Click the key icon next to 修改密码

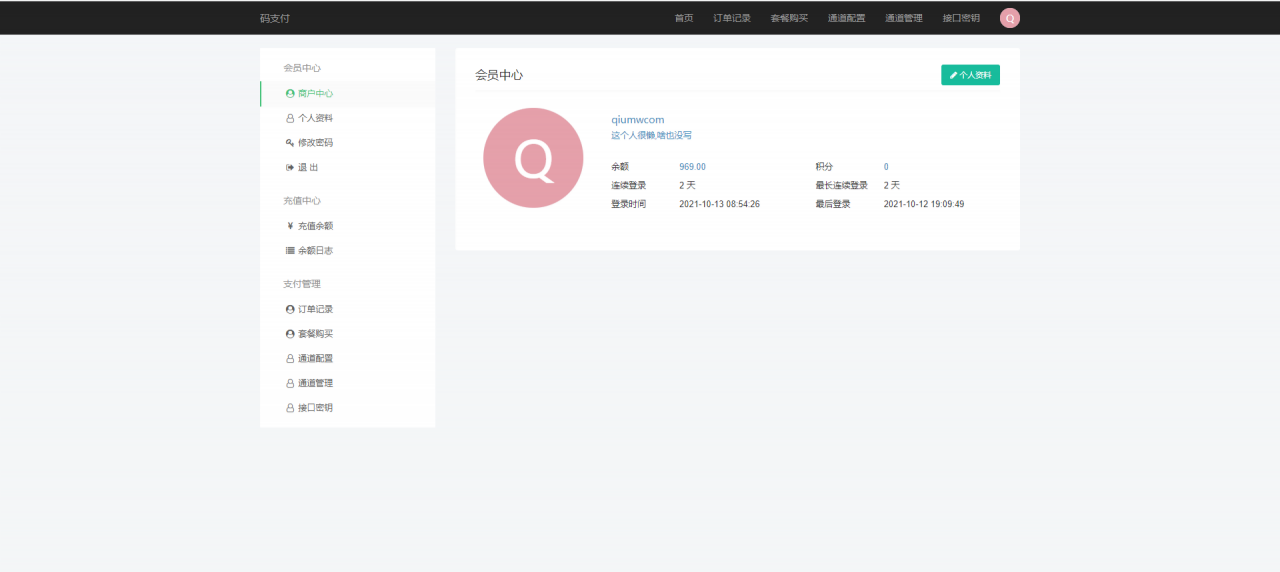290,143
